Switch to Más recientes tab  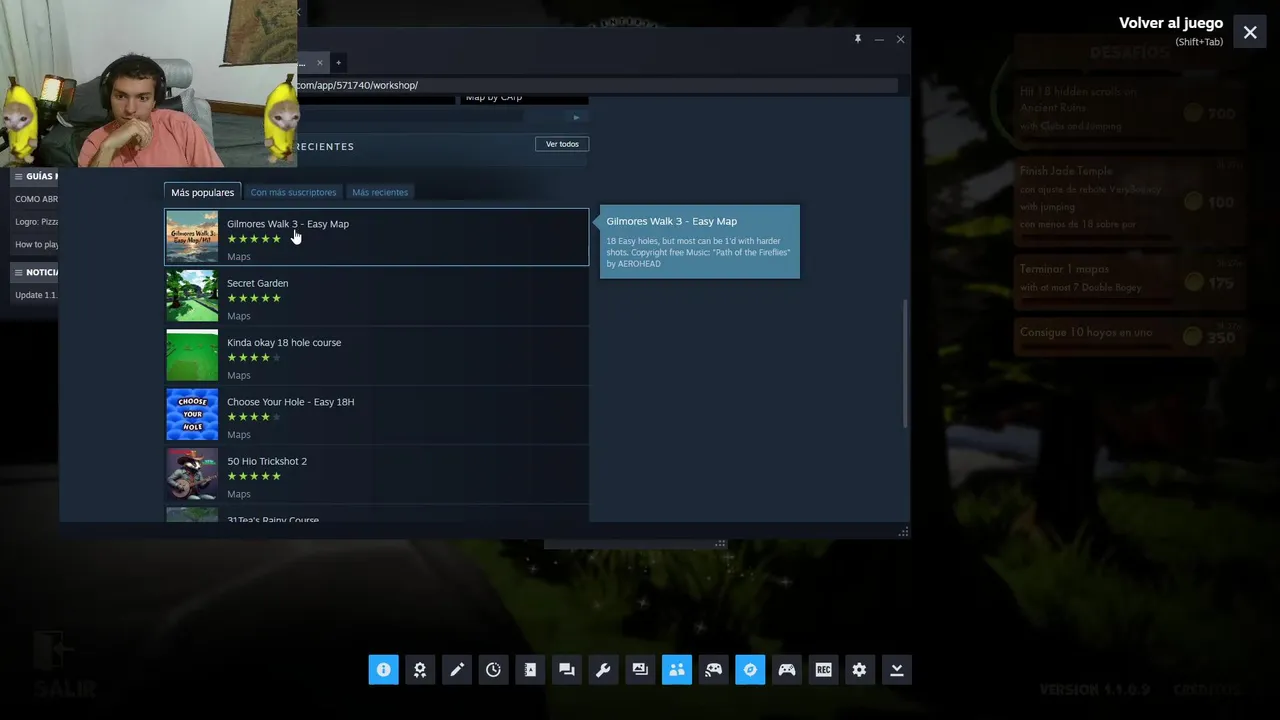[x=380, y=192]
